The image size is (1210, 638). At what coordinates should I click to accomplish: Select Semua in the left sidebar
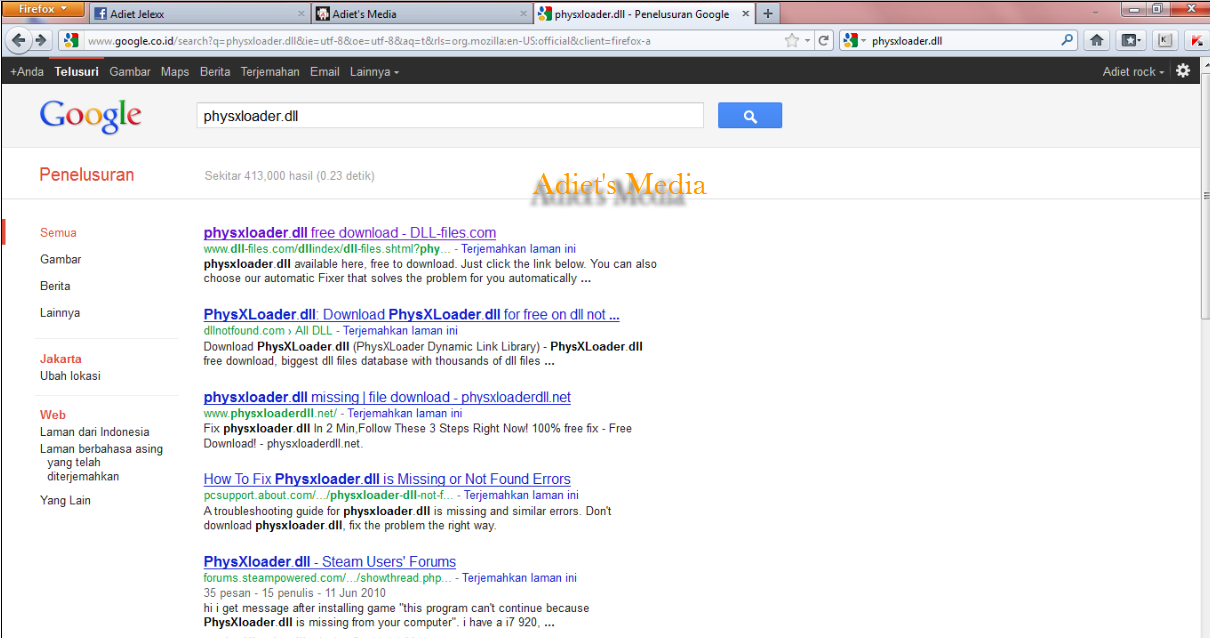(58, 233)
